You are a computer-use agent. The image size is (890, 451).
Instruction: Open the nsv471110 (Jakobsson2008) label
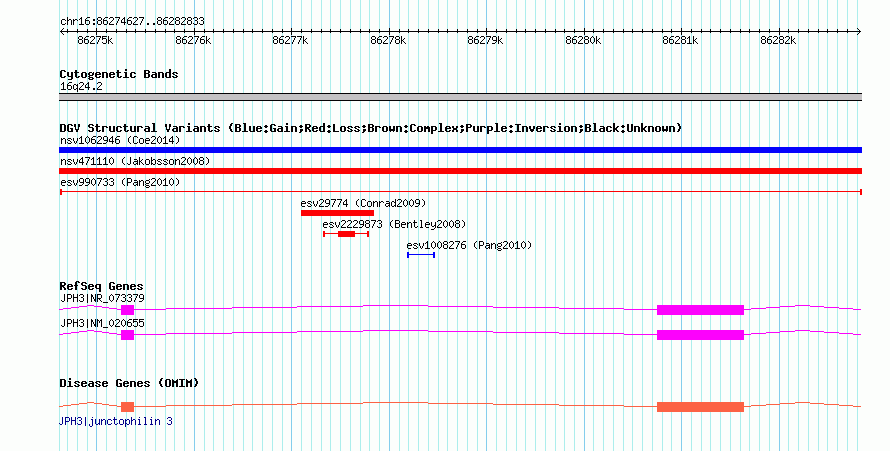[135, 161]
